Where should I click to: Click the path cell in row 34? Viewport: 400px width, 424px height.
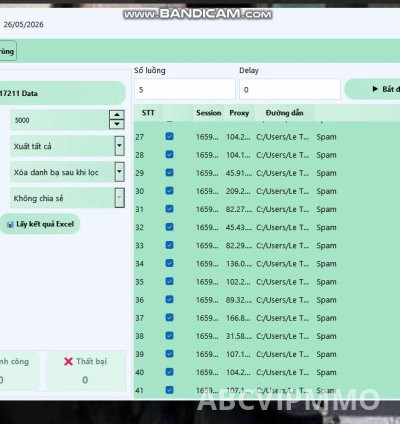click(x=282, y=264)
